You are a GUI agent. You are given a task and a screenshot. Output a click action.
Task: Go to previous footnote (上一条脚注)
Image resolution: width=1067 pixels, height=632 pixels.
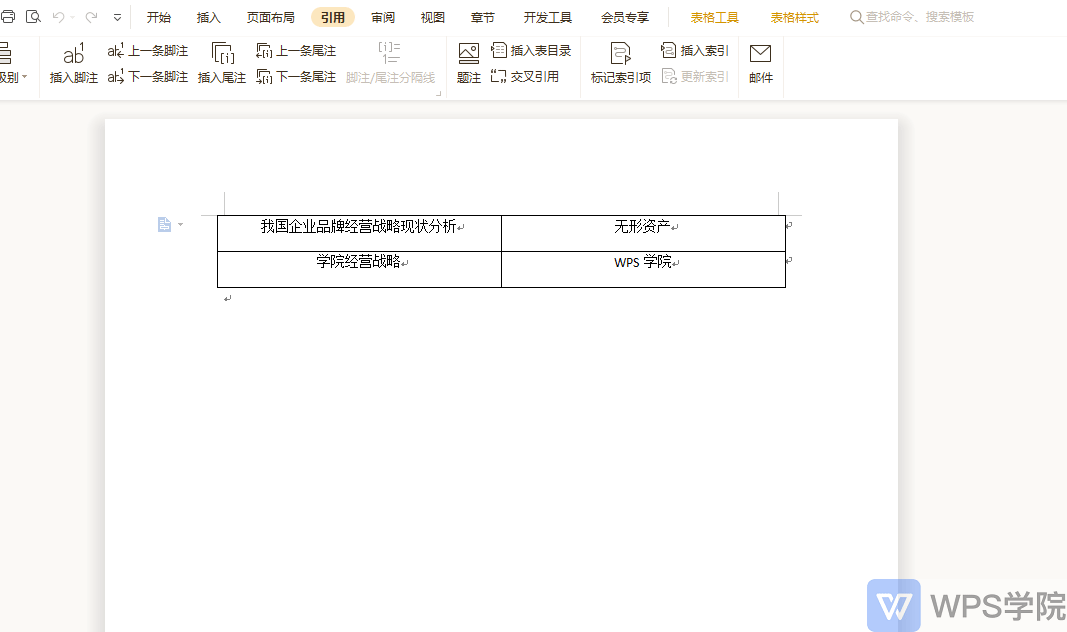[148, 51]
